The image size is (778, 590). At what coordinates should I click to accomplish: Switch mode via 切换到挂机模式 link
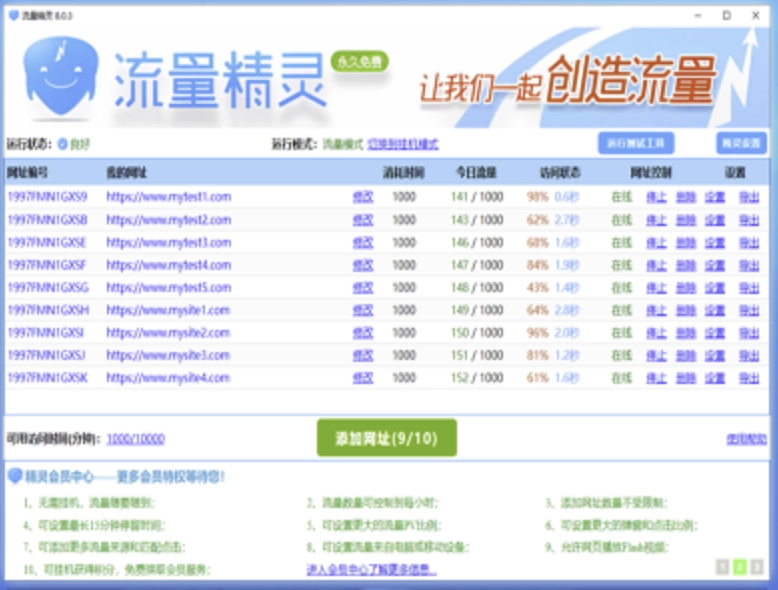pyautogui.click(x=403, y=144)
